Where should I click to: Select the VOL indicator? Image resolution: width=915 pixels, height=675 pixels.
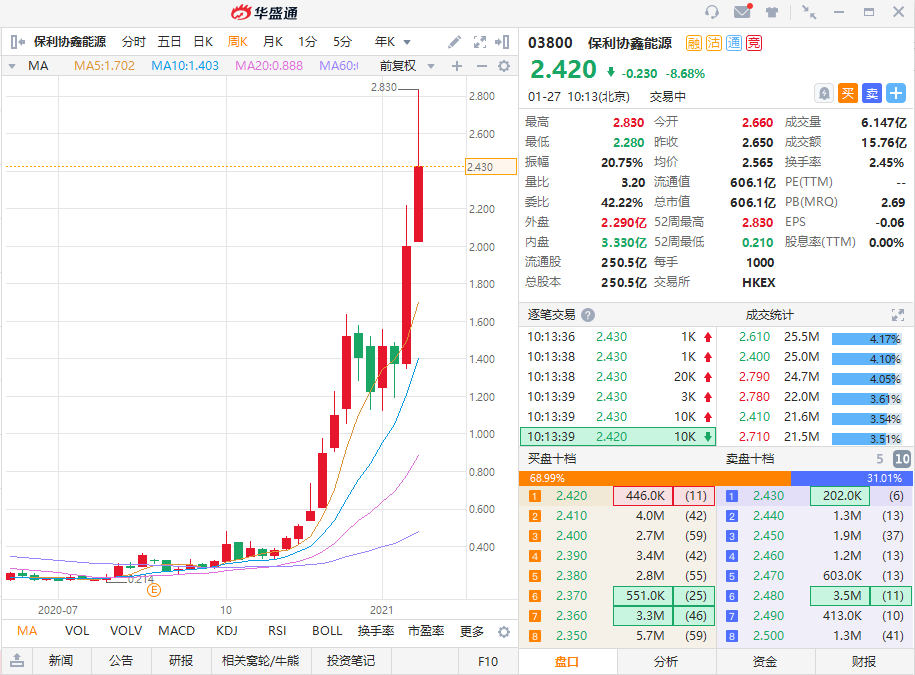pos(77,631)
